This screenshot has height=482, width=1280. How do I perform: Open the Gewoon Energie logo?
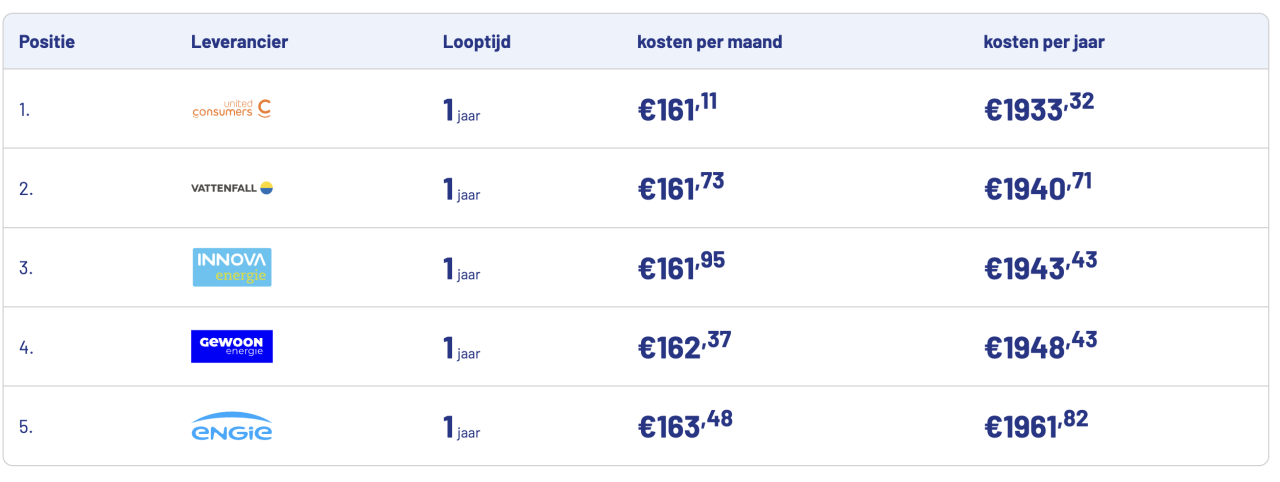click(x=232, y=346)
